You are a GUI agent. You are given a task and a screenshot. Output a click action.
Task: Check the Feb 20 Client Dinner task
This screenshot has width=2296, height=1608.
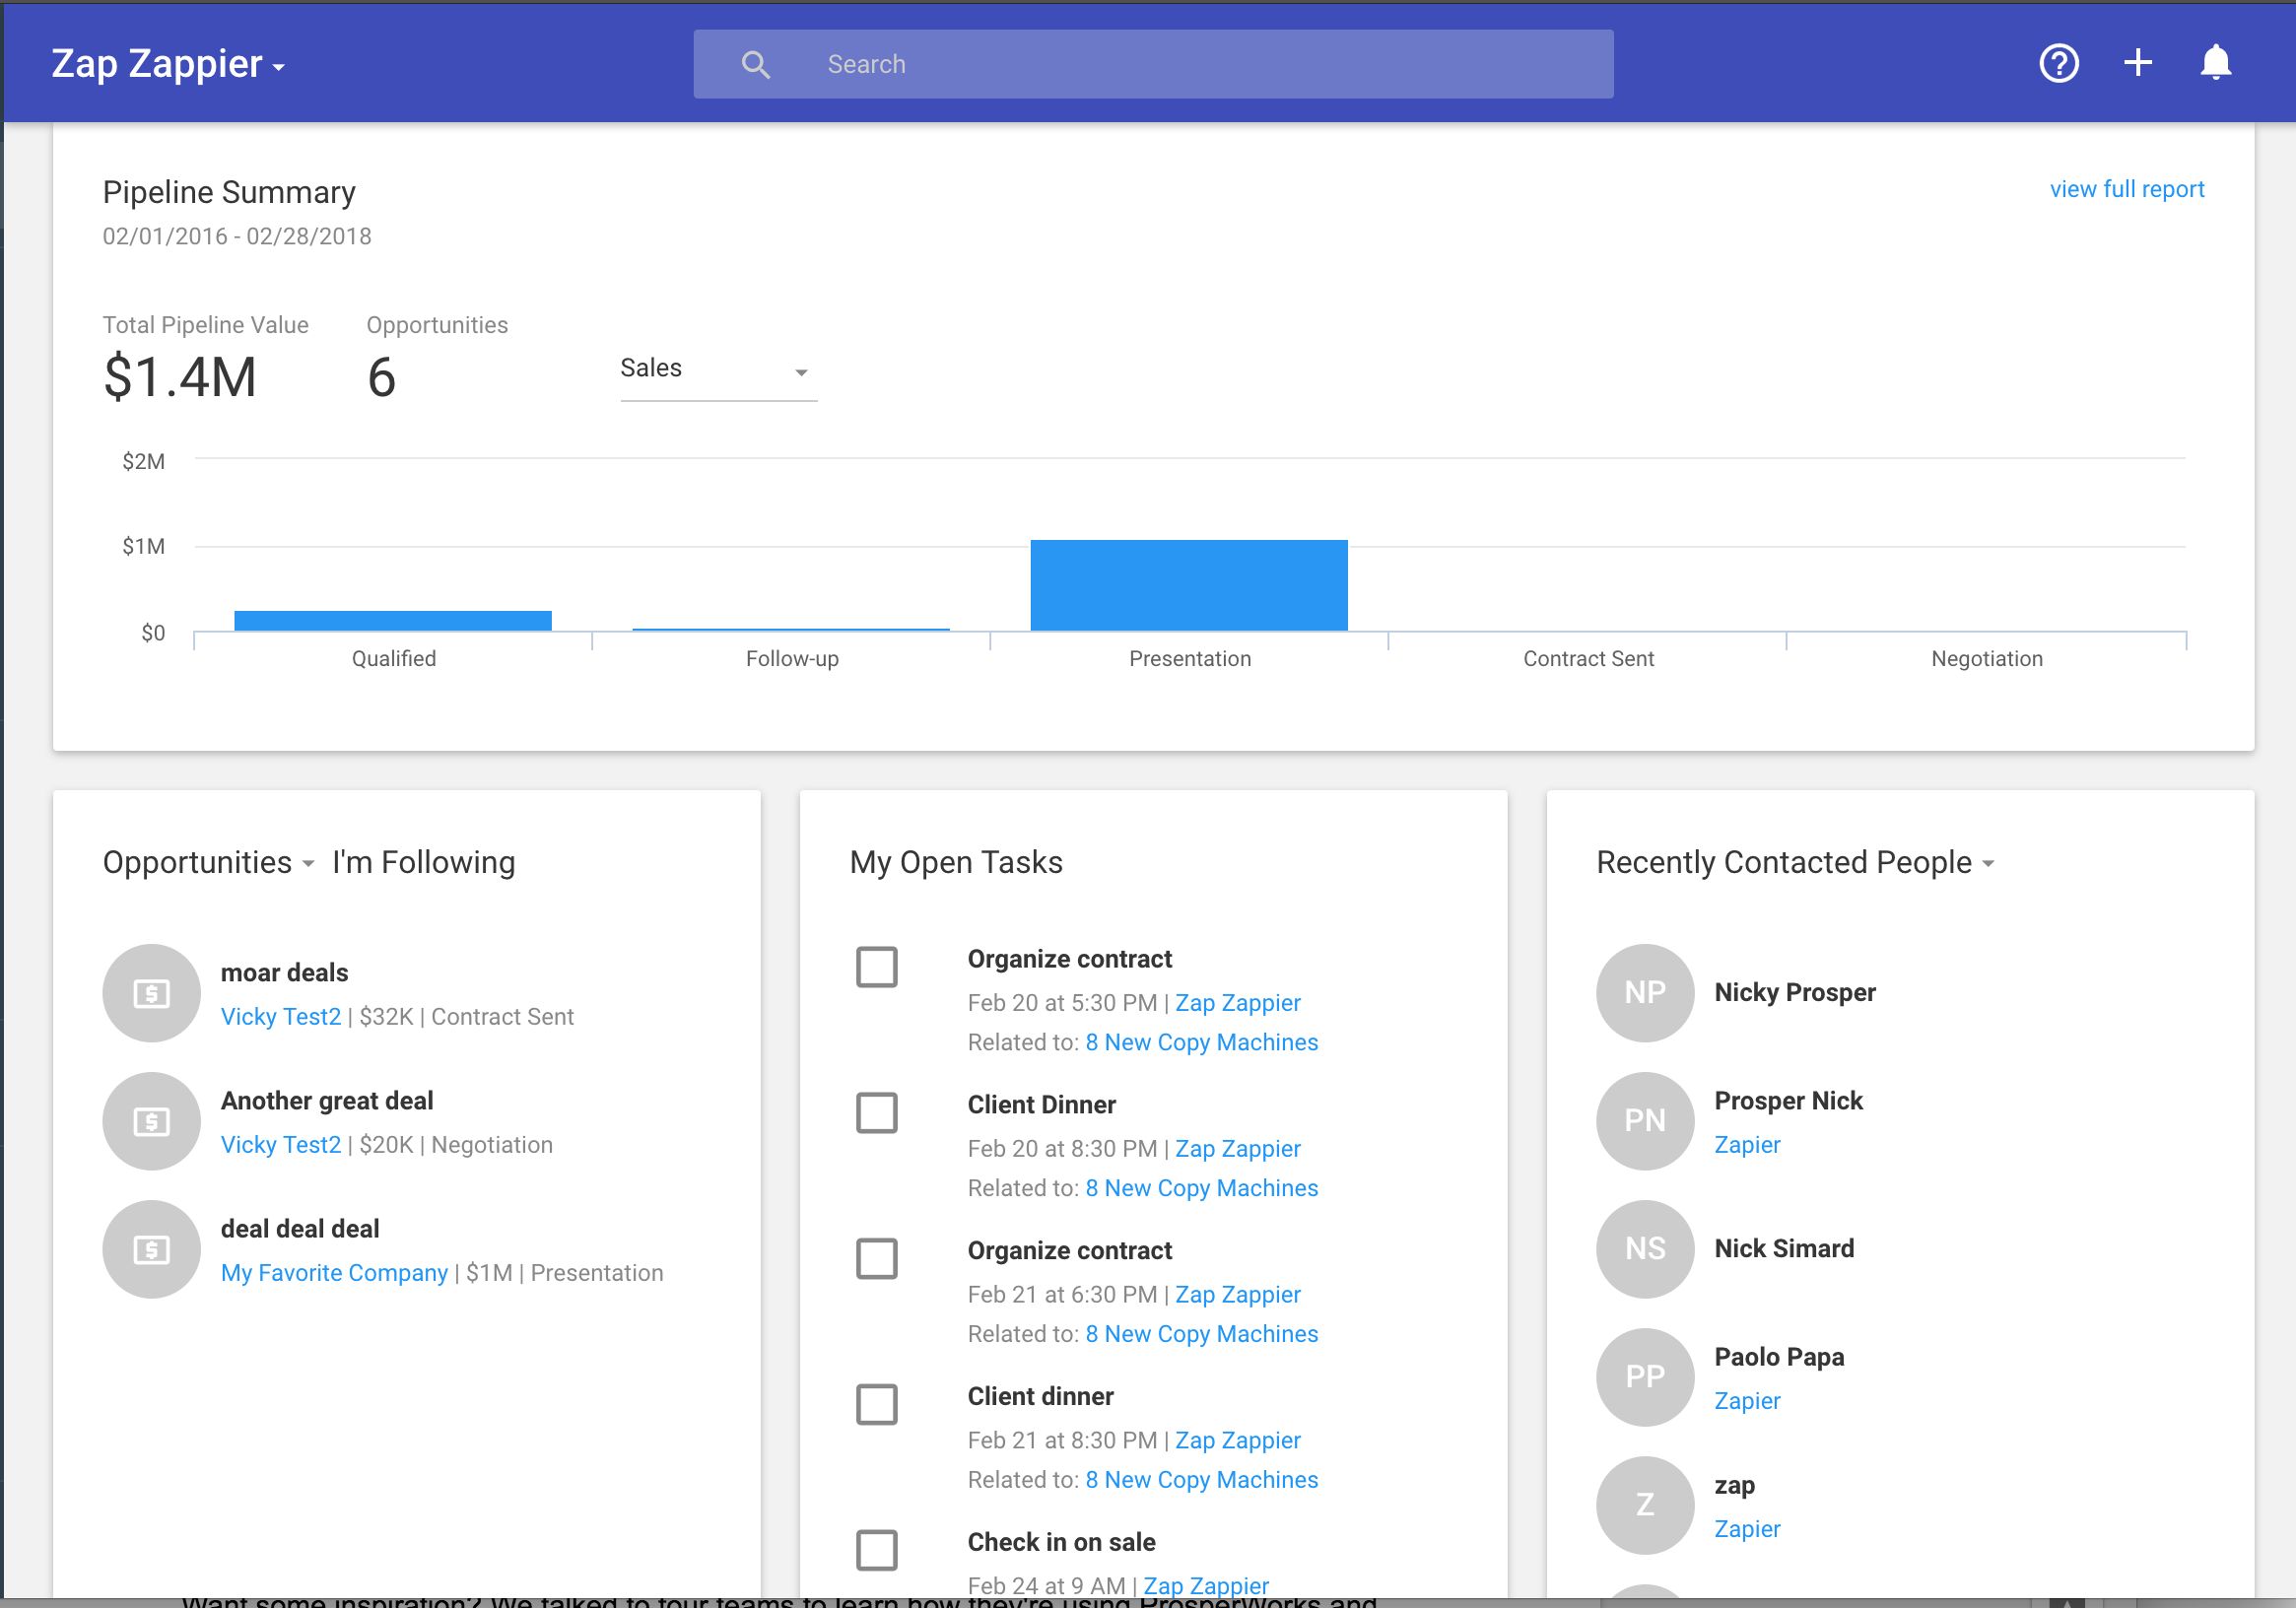[x=876, y=1113]
